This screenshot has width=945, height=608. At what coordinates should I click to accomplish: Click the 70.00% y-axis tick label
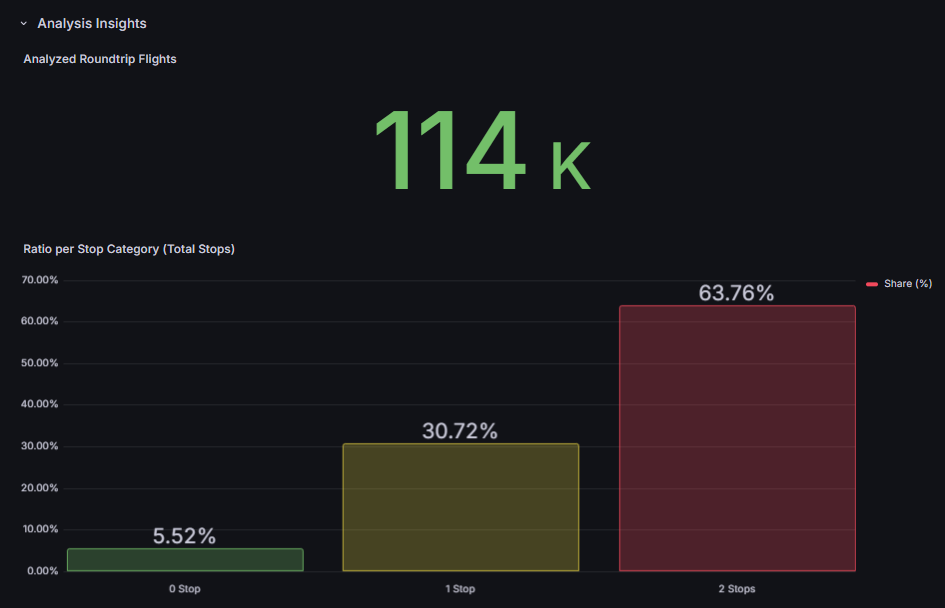40,280
